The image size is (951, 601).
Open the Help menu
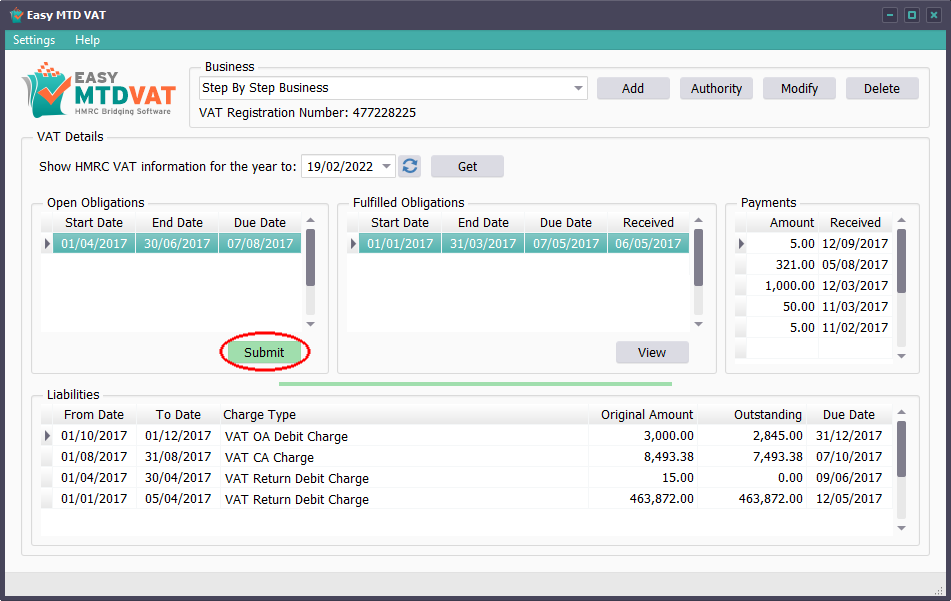87,40
